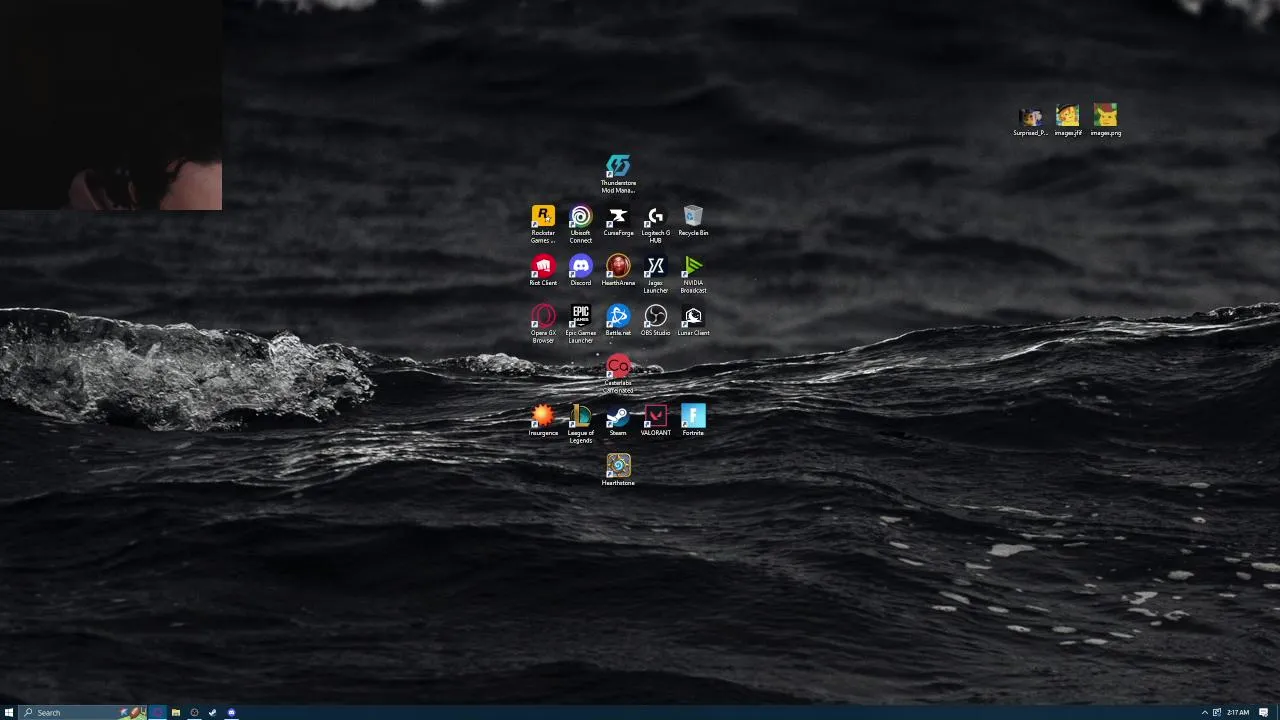Viewport: 1280px width, 720px height.
Task: Click the Casterlabs Caffeinated icon
Action: [618, 374]
